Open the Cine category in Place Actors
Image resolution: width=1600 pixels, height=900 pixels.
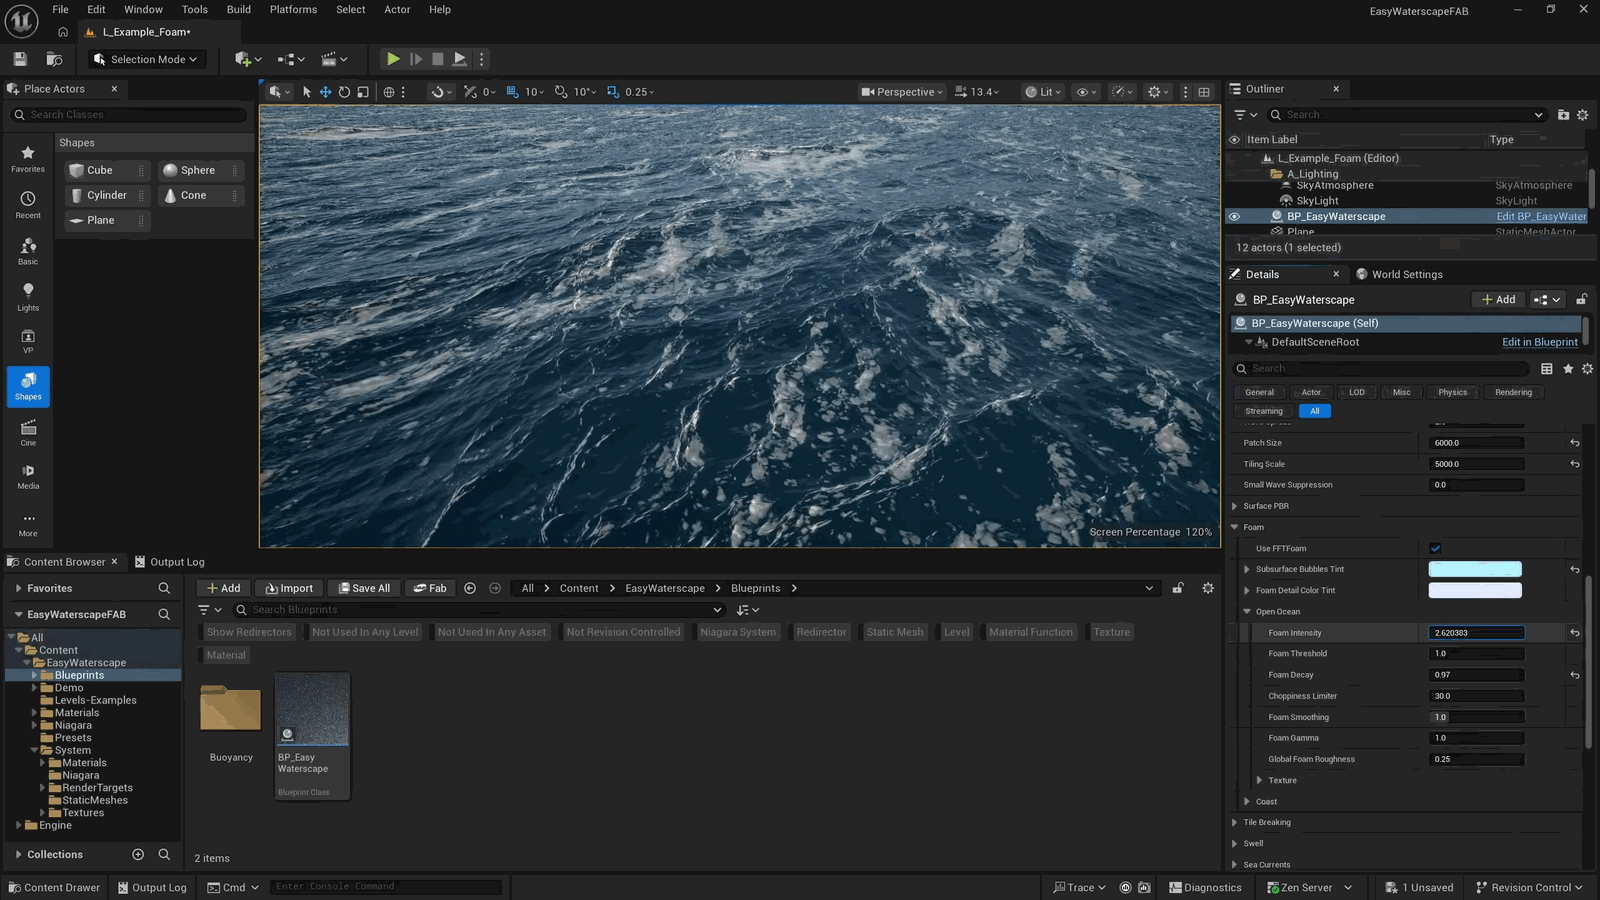pyautogui.click(x=28, y=433)
